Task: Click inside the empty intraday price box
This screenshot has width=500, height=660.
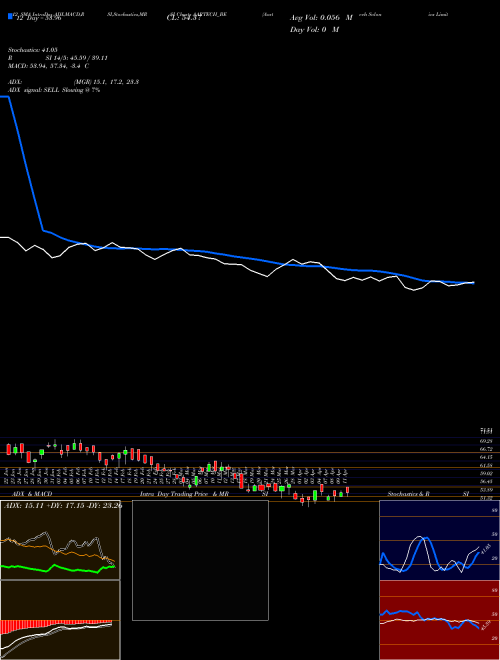Action: pos(200,560)
